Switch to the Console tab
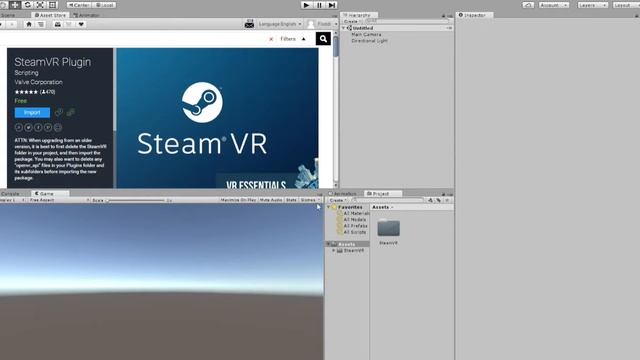Screen dimensions: 640x360 click(11, 193)
